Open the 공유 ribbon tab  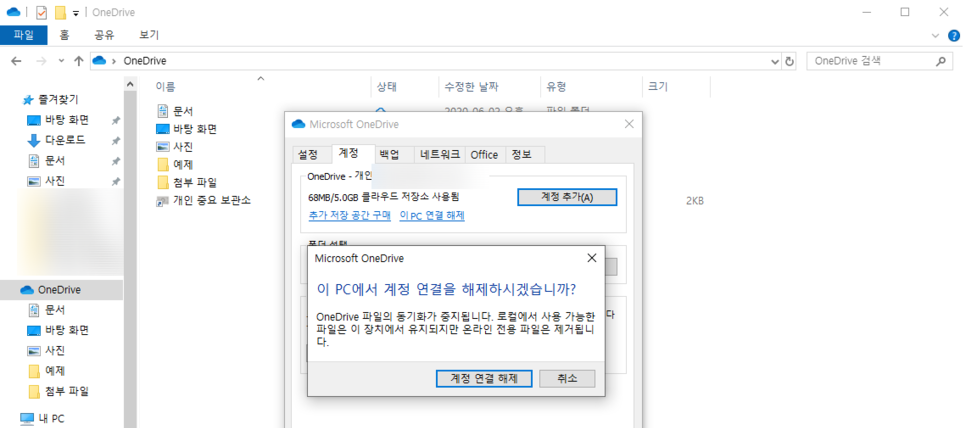click(x=104, y=35)
